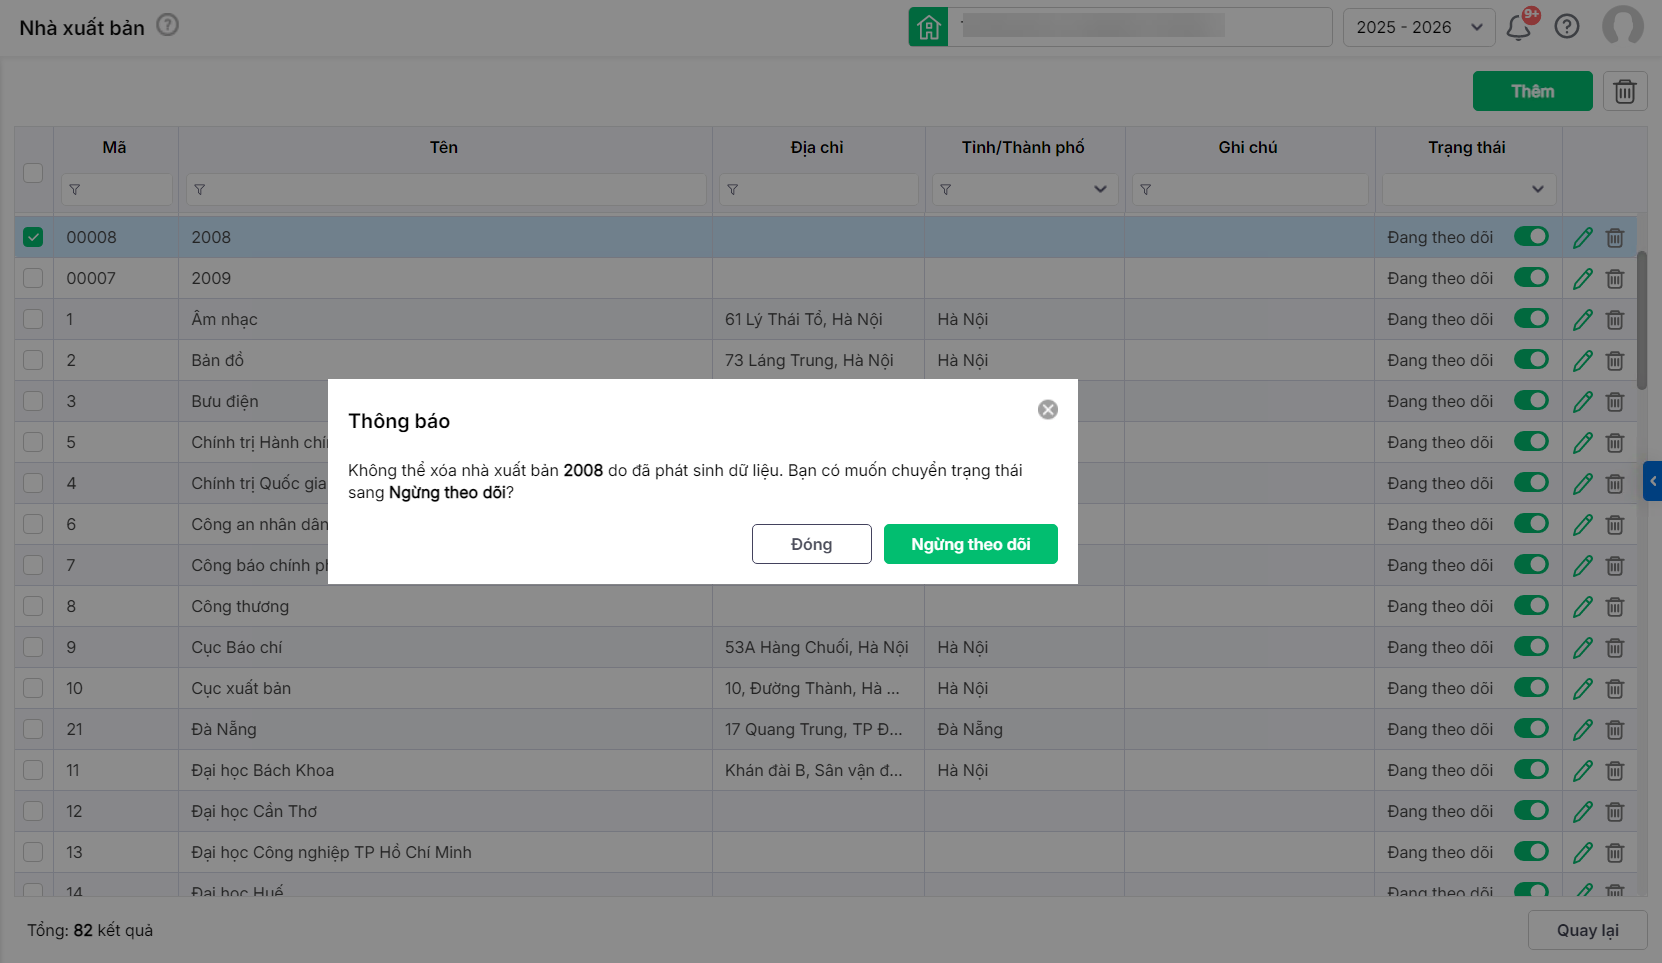Toggle tracking status for Đà Nẵng row
Viewport: 1662px width, 963px height.
click(x=1530, y=729)
